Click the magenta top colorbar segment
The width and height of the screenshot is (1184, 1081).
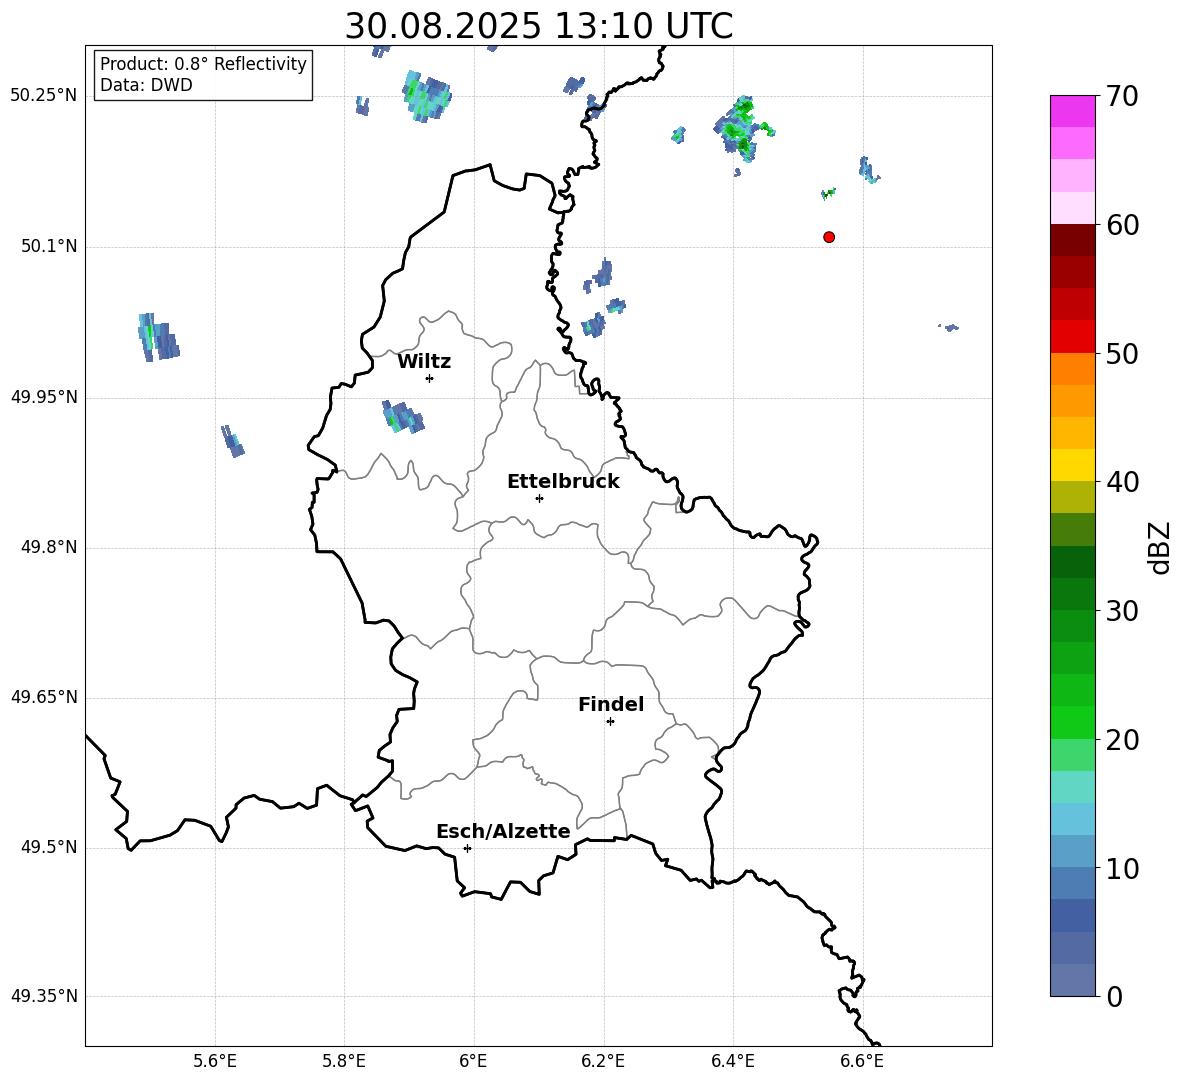(x=1073, y=111)
